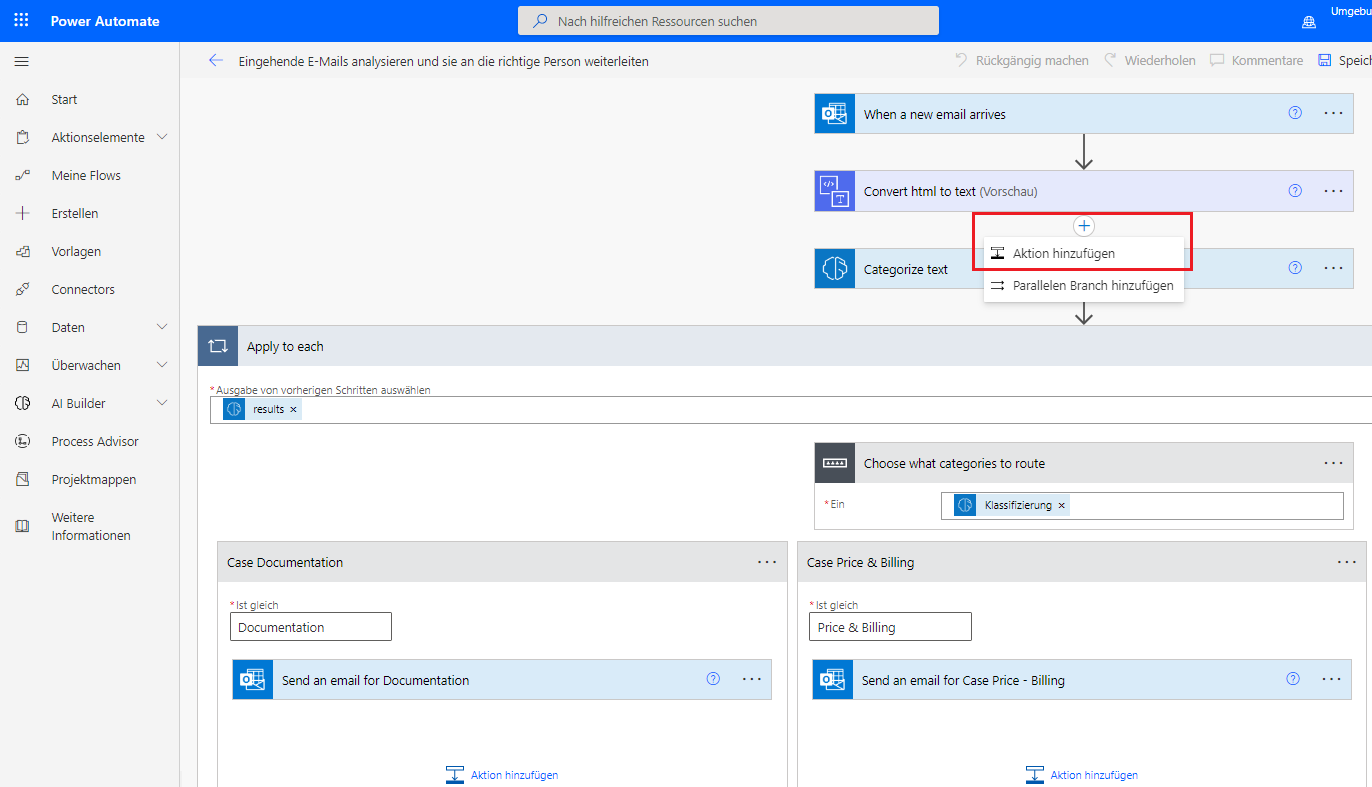Click the Power Automate title
Image resolution: width=1372 pixels, height=787 pixels.
(105, 21)
